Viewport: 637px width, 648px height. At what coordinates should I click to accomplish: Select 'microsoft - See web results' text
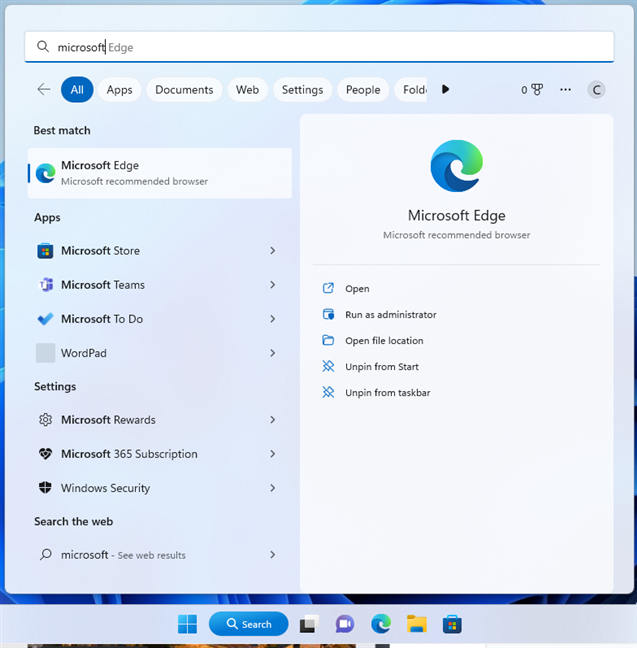(123, 555)
